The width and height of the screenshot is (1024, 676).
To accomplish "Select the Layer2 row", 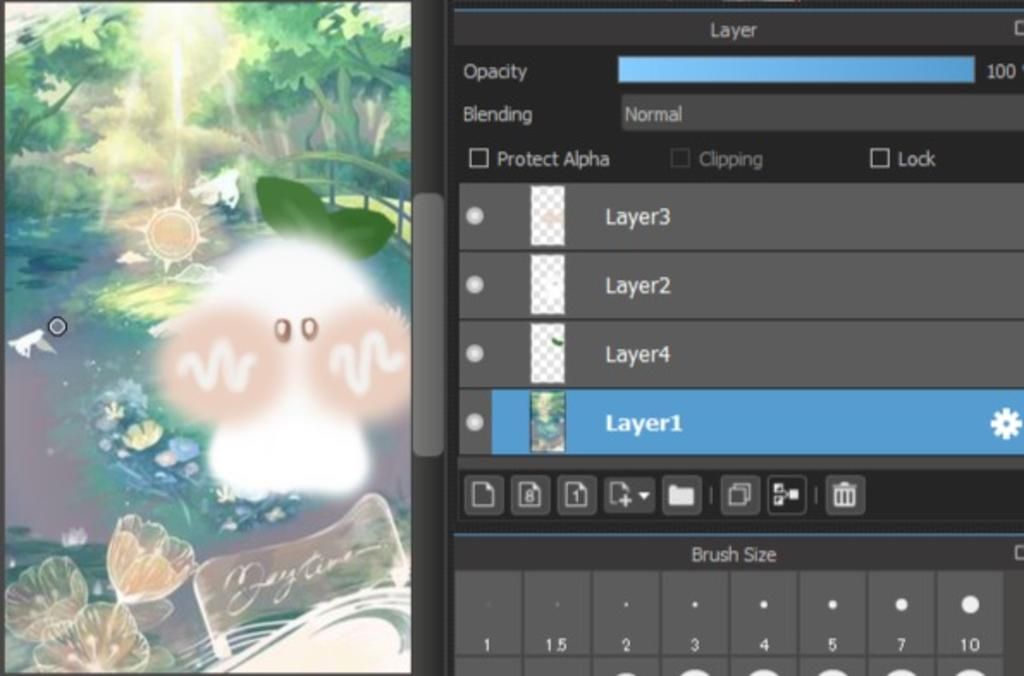I will point(741,285).
